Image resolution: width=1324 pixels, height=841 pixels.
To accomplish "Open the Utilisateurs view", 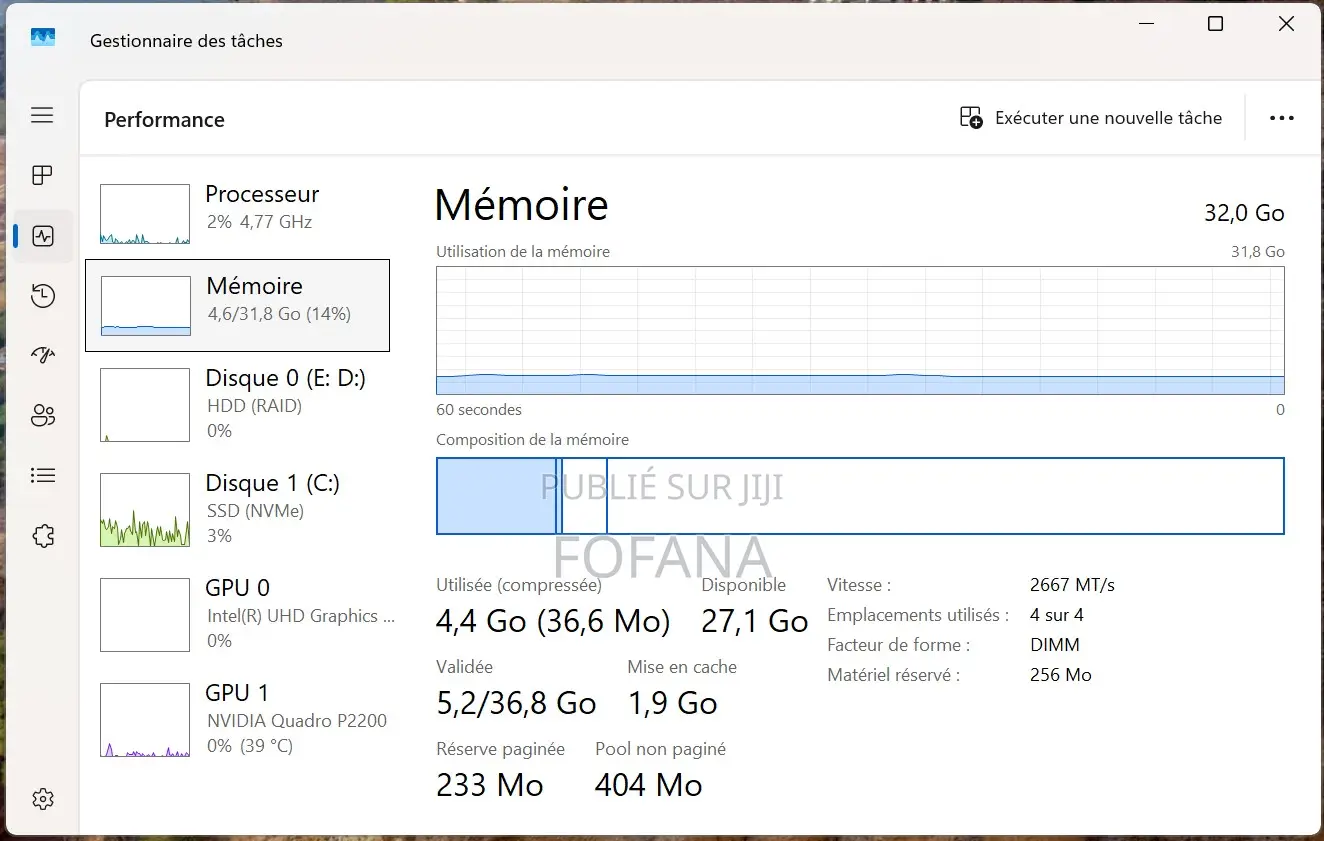I will point(42,415).
